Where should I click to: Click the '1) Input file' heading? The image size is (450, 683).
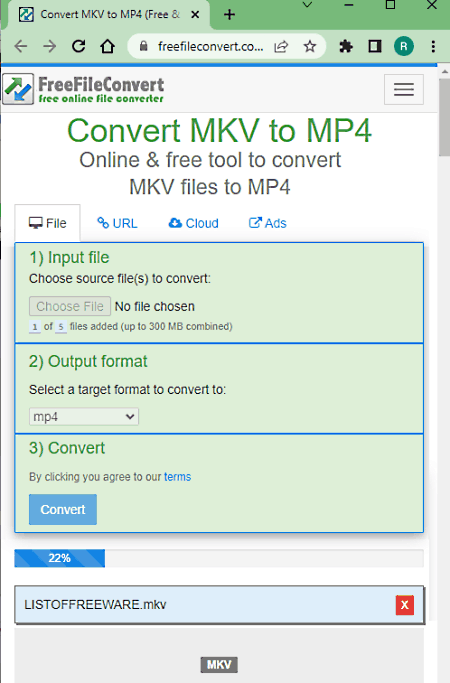click(x=69, y=257)
